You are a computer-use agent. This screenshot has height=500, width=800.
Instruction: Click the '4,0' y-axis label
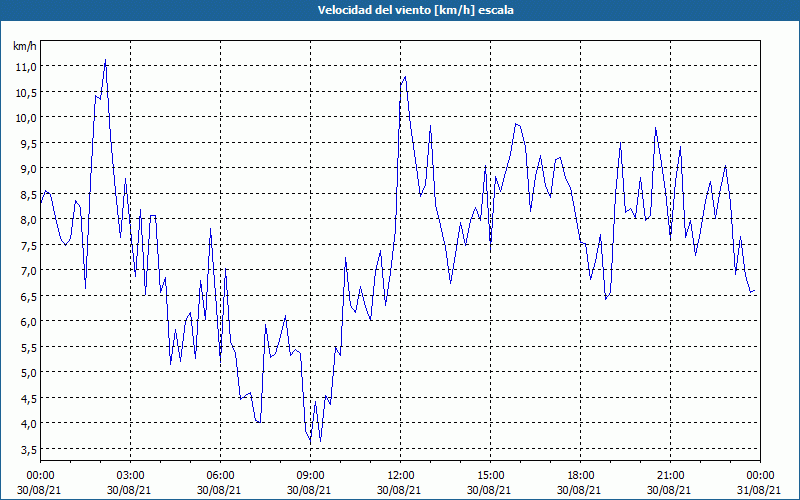pos(28,423)
